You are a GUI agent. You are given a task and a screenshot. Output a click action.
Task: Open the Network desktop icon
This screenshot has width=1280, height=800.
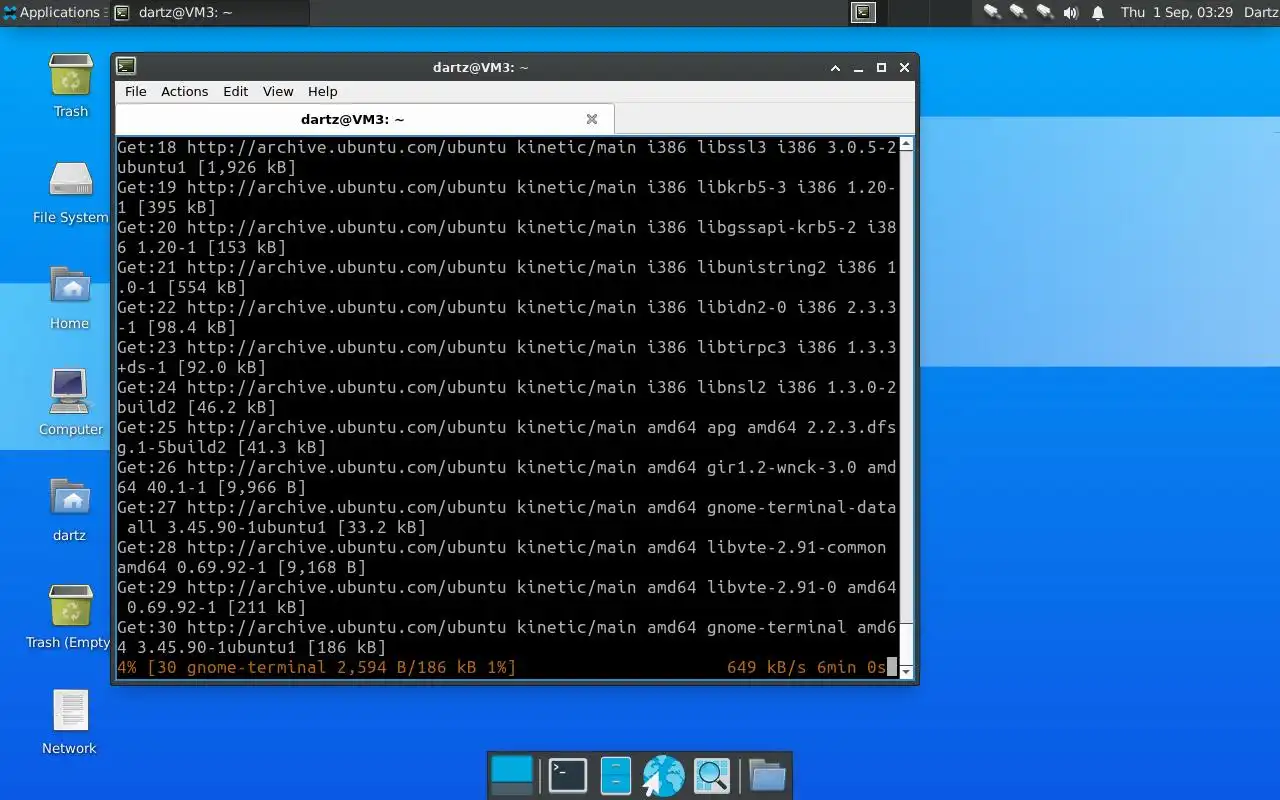[70, 711]
